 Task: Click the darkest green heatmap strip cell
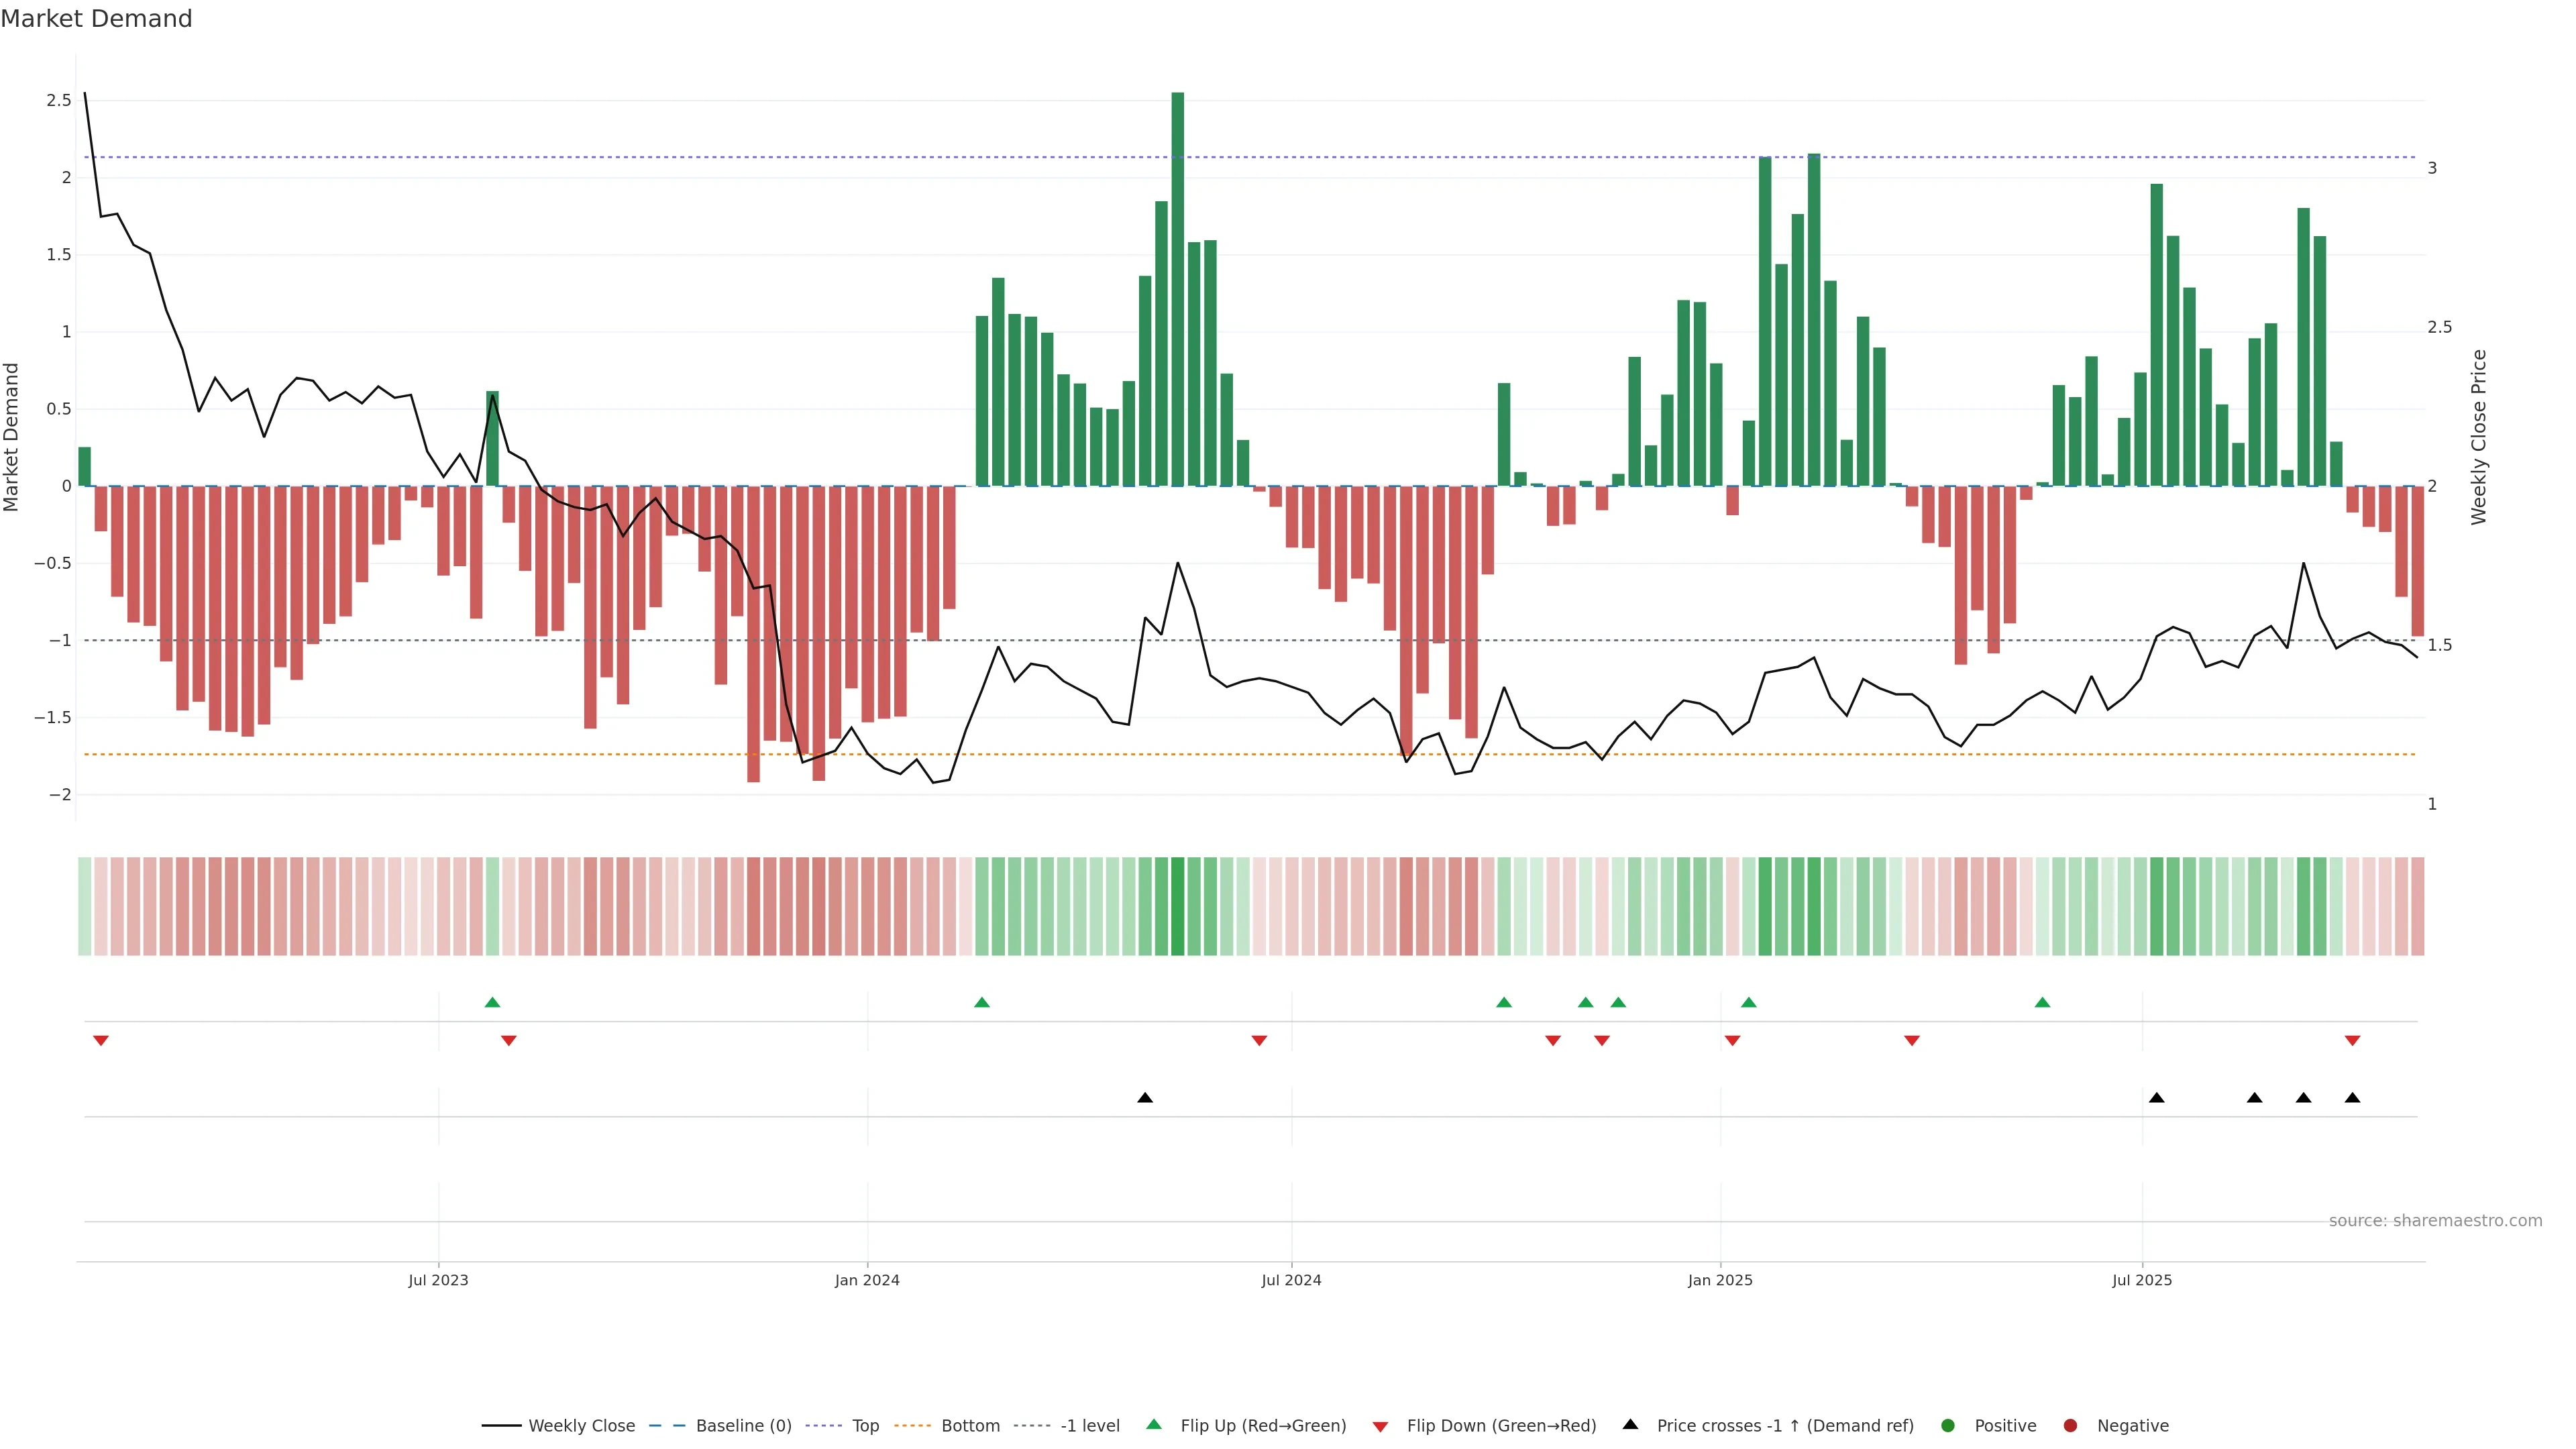pos(1178,906)
